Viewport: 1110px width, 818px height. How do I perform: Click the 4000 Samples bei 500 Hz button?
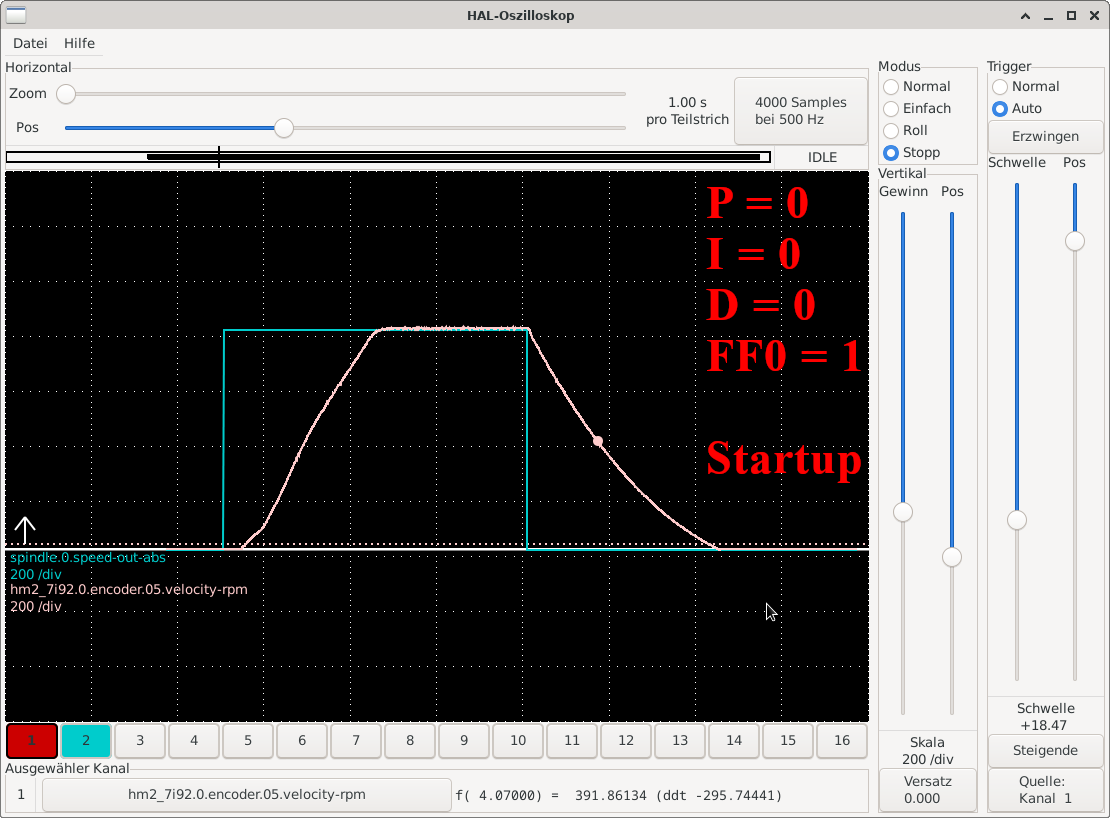pos(801,110)
